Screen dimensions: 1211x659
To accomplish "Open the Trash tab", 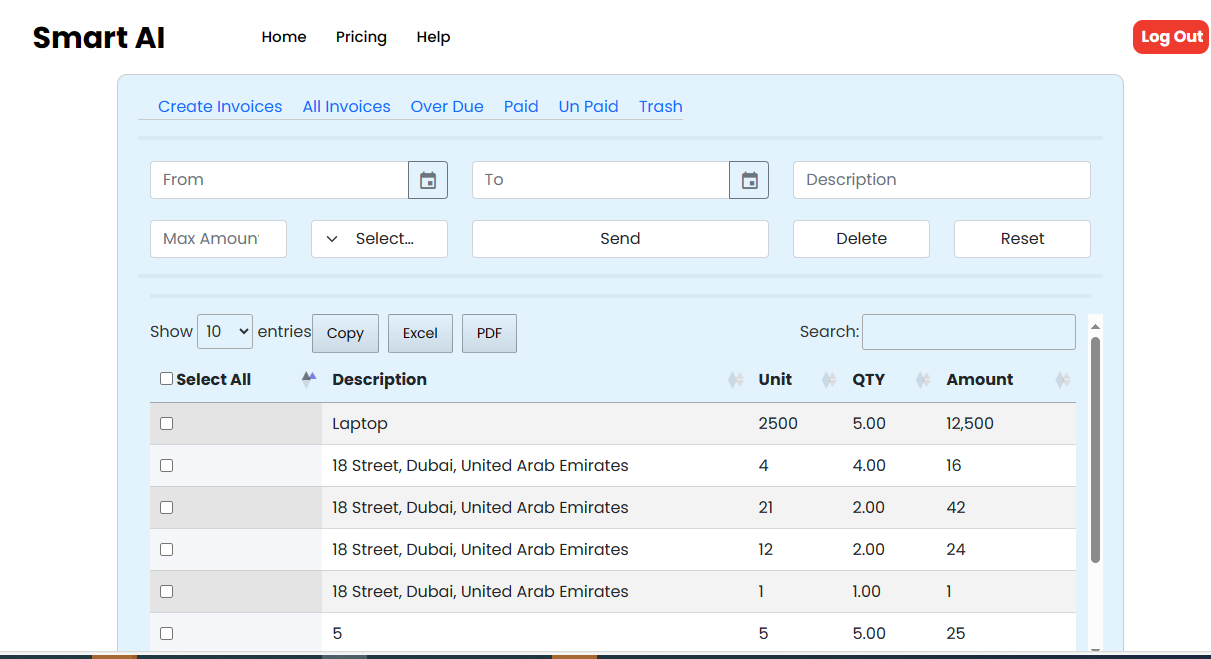I will click(x=661, y=106).
